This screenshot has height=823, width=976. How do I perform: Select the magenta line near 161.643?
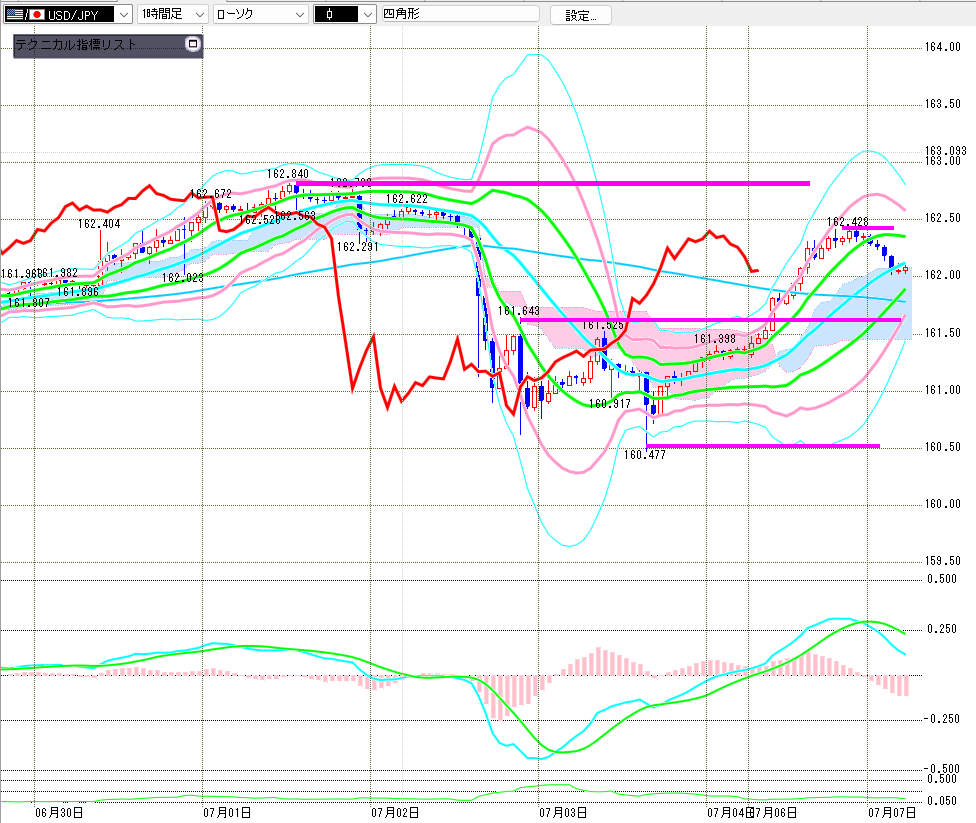tap(710, 320)
